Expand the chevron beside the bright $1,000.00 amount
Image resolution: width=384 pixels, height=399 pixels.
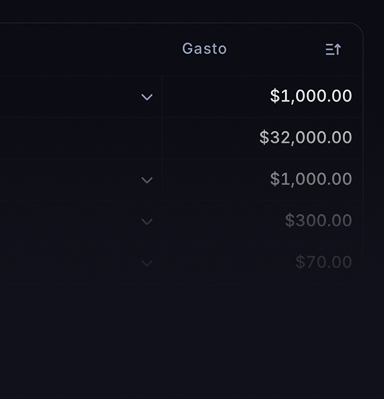[147, 97]
